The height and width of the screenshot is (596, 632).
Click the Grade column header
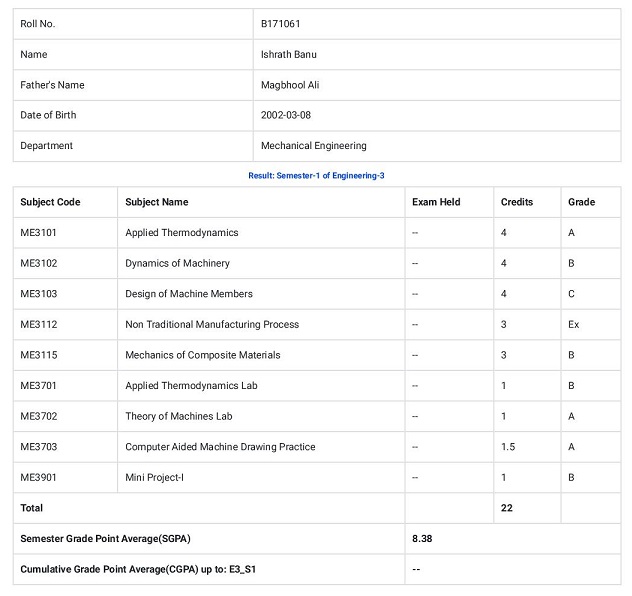pyautogui.click(x=581, y=202)
